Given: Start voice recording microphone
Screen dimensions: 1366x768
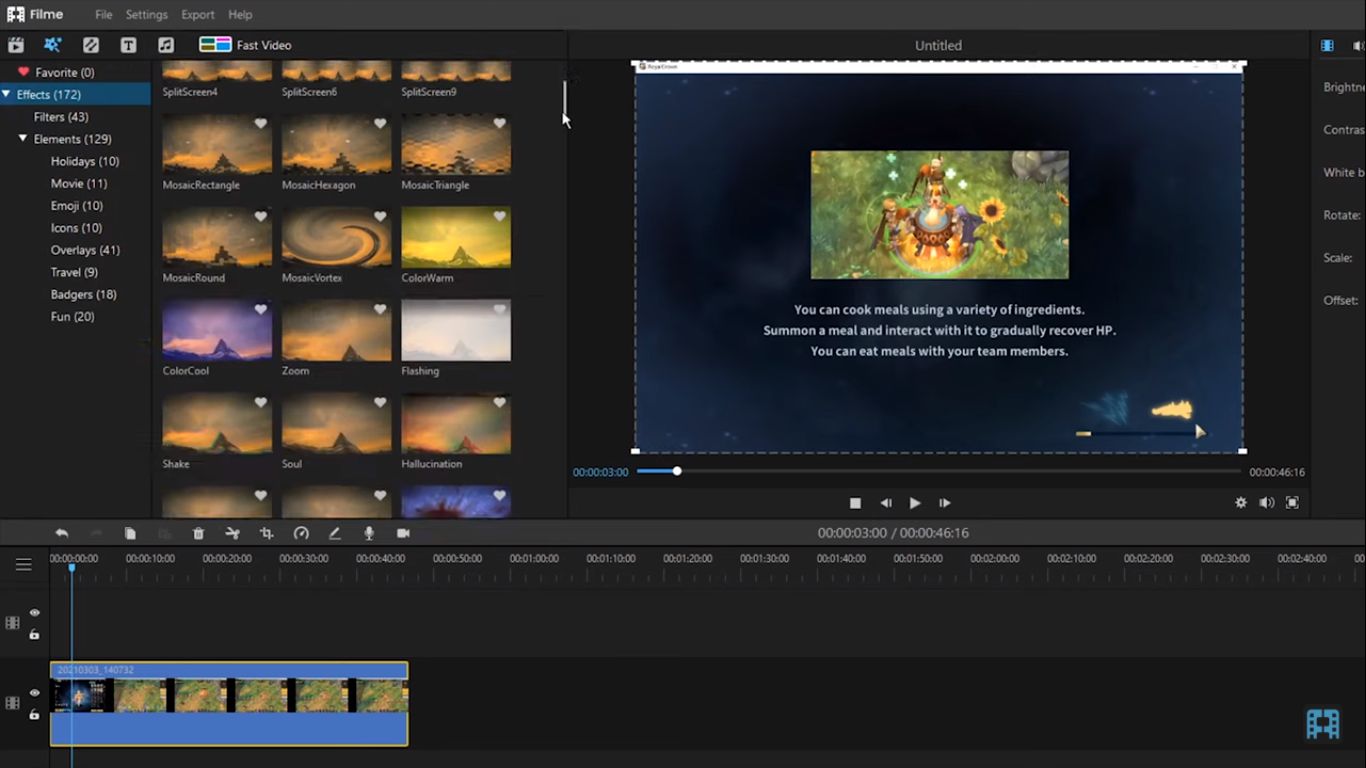Looking at the screenshot, I should pos(369,534).
